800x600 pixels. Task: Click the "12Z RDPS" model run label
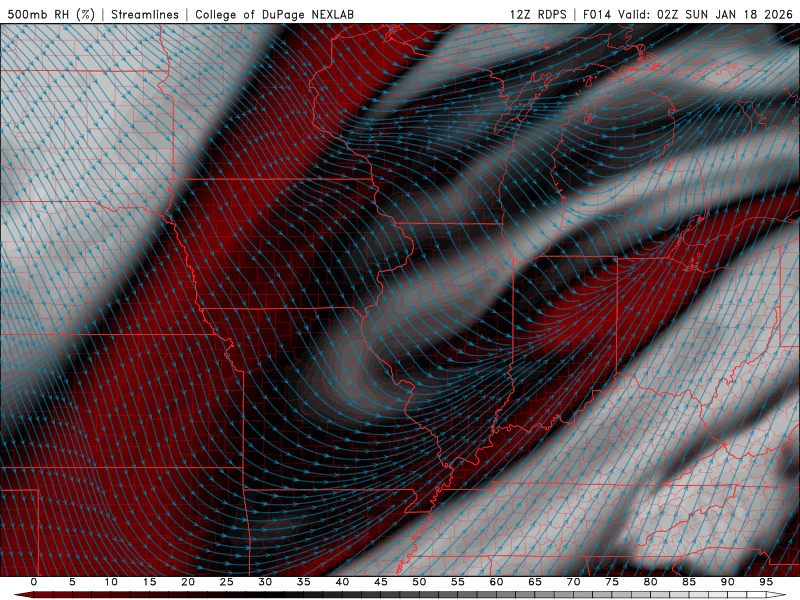pos(538,14)
